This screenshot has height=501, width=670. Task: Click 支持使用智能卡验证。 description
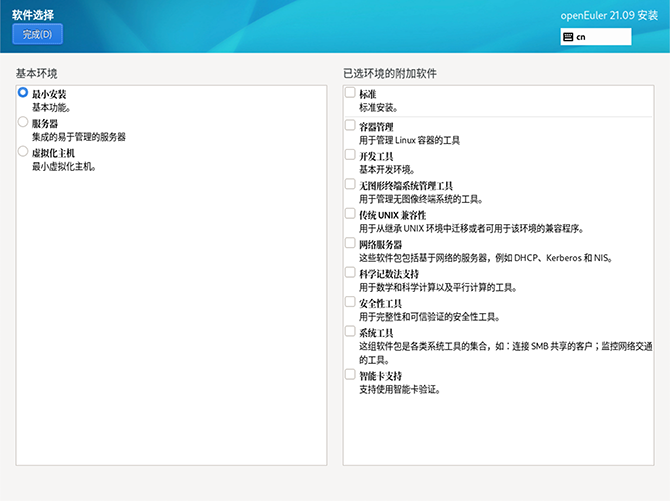[x=400, y=390]
